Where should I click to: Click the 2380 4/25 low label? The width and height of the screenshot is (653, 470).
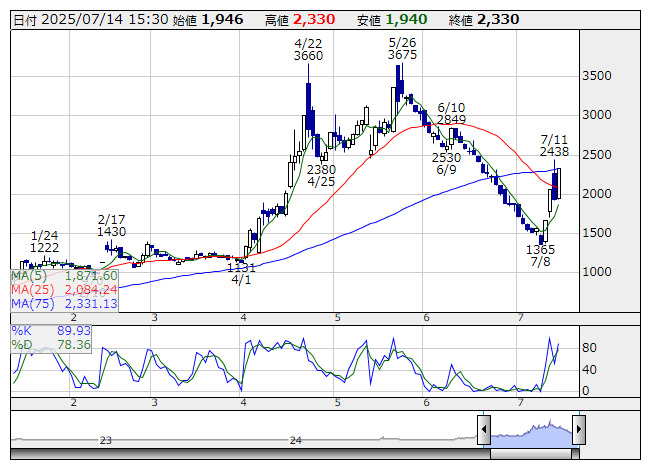pyautogui.click(x=321, y=176)
